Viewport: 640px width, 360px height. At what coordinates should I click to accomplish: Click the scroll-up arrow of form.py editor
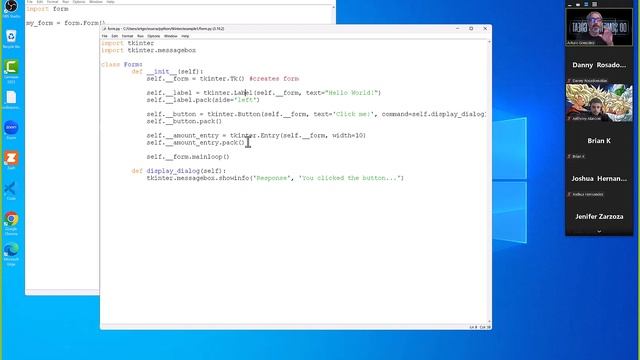click(489, 42)
